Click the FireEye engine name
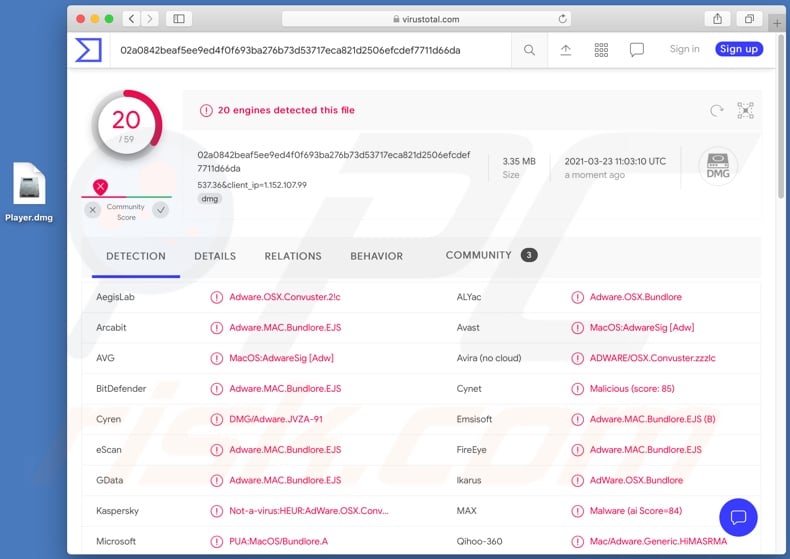Viewport: 790px width, 559px height. [x=472, y=450]
